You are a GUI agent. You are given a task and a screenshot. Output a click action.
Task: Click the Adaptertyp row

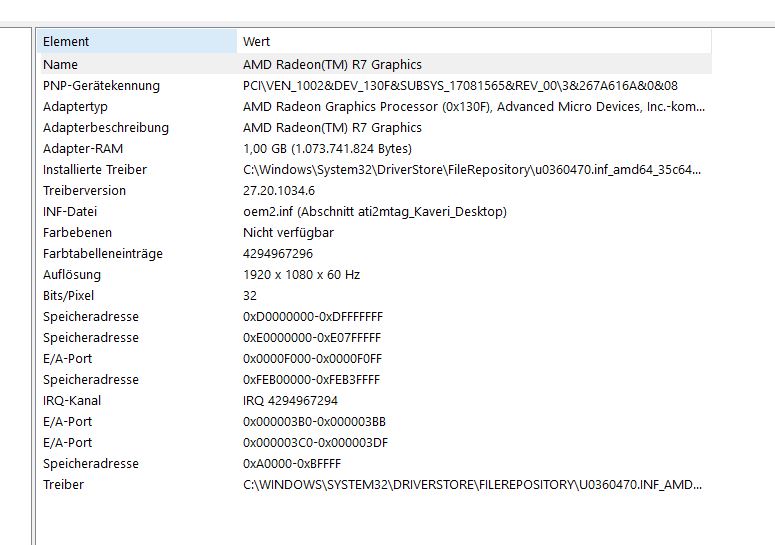coord(76,106)
